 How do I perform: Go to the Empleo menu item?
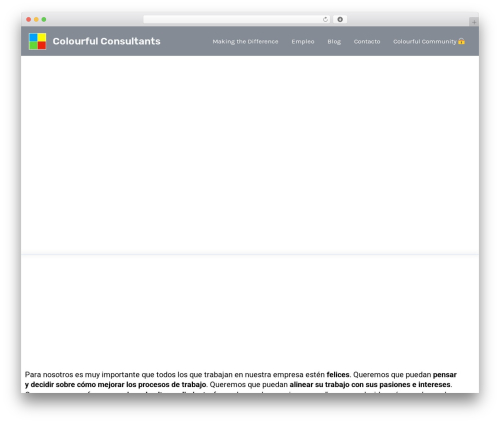[303, 42]
